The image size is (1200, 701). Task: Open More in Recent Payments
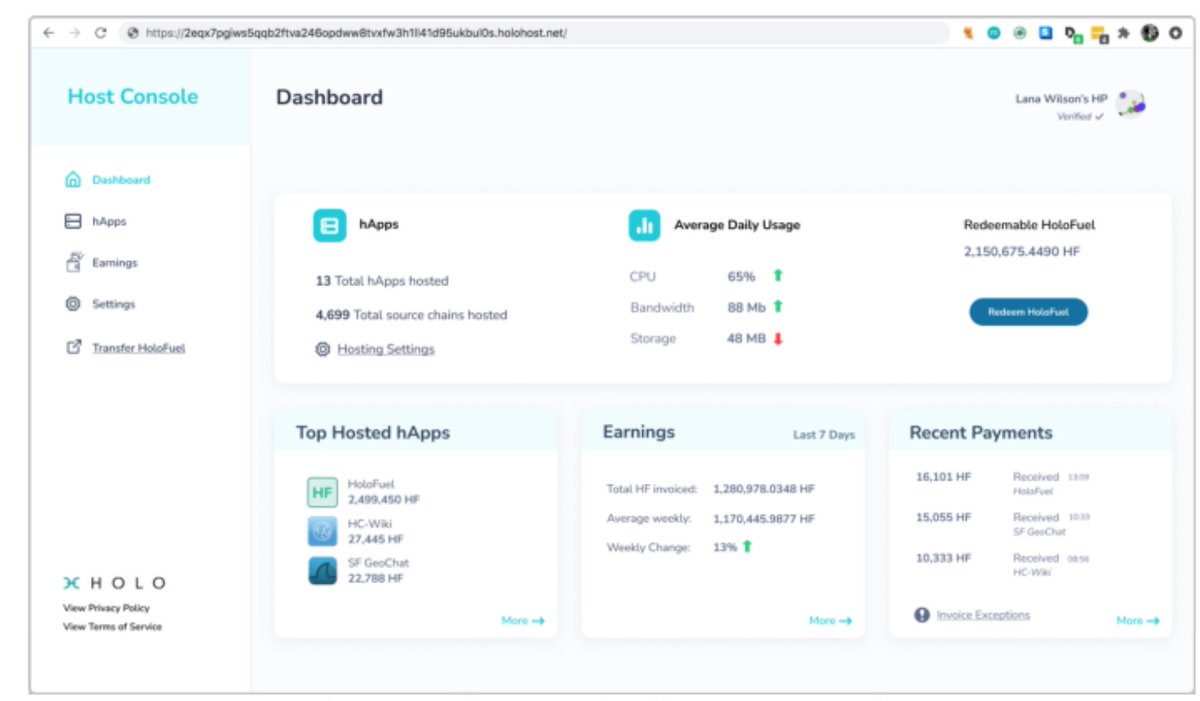pos(1138,621)
